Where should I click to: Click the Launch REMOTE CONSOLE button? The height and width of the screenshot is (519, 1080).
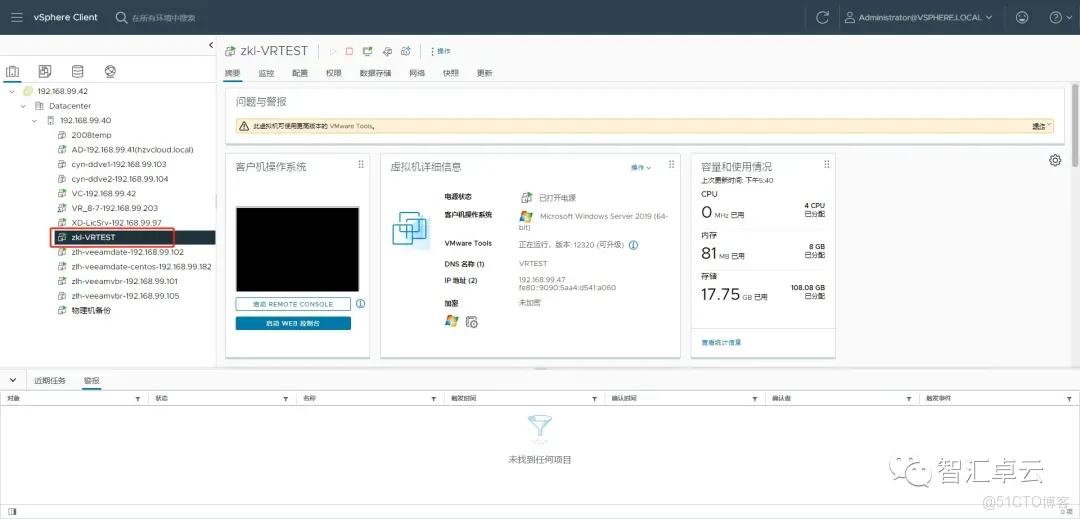pos(293,304)
